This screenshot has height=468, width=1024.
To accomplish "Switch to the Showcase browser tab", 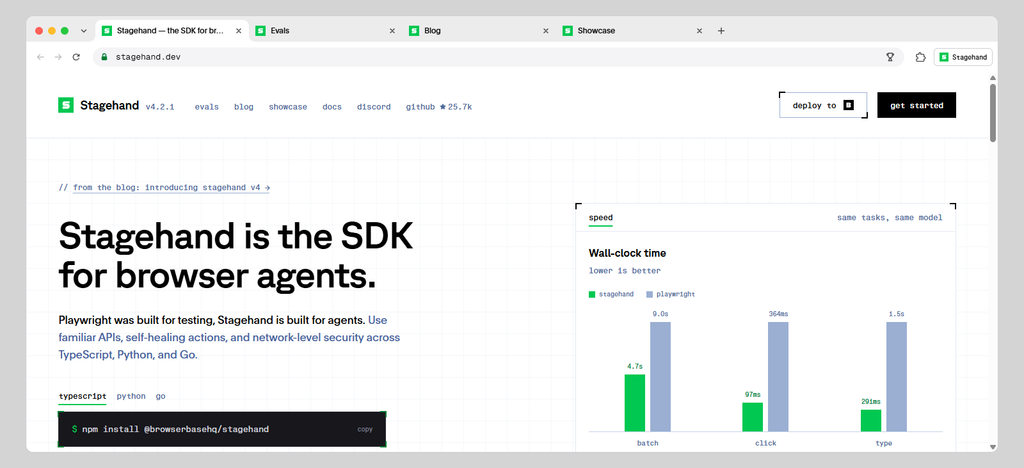I will [x=632, y=31].
